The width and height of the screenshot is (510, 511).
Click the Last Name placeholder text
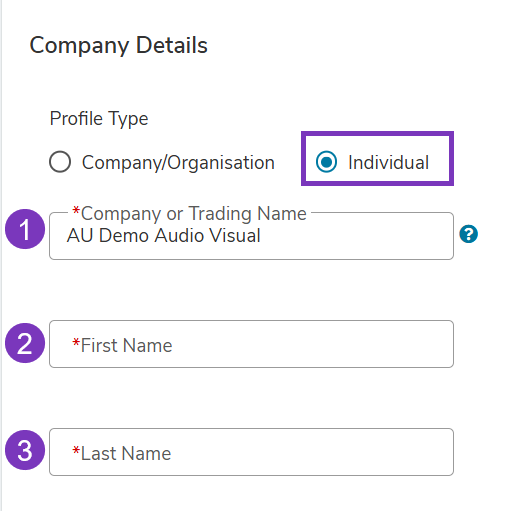point(126,453)
